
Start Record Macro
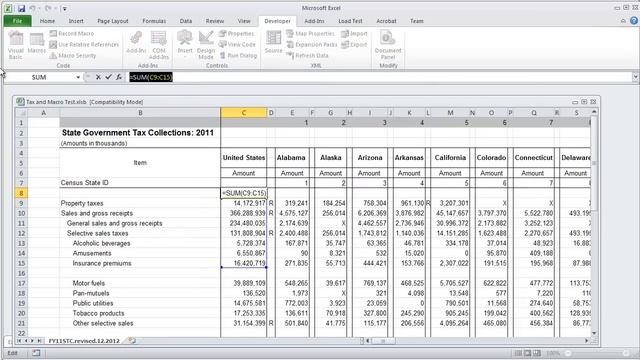[x=72, y=33]
